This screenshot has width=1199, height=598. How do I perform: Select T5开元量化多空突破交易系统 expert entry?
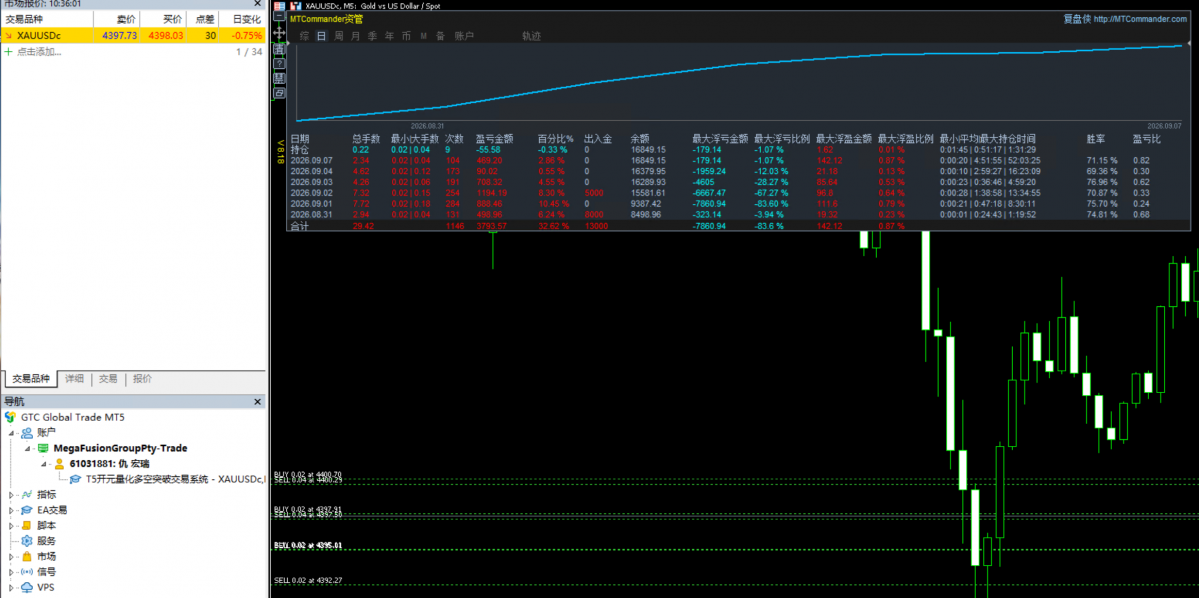pyautogui.click(x=173, y=479)
